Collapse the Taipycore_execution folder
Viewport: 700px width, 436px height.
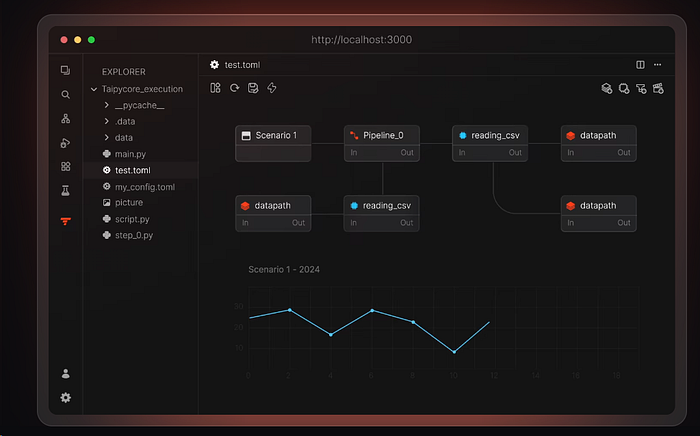pyautogui.click(x=93, y=89)
